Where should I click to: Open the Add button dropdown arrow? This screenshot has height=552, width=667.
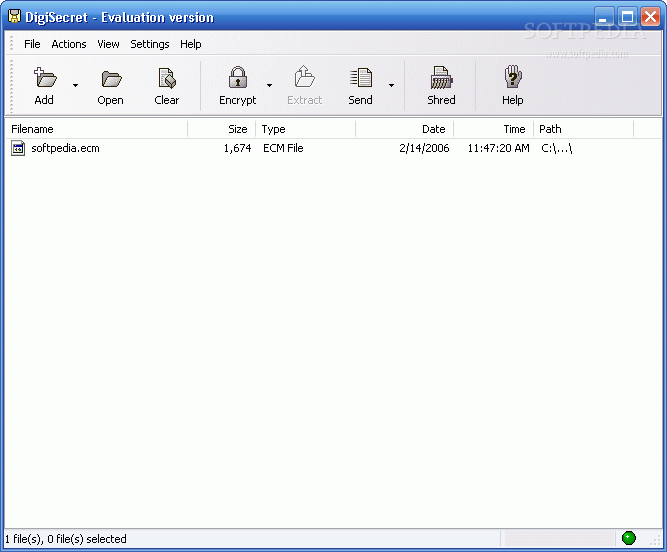(x=75, y=85)
